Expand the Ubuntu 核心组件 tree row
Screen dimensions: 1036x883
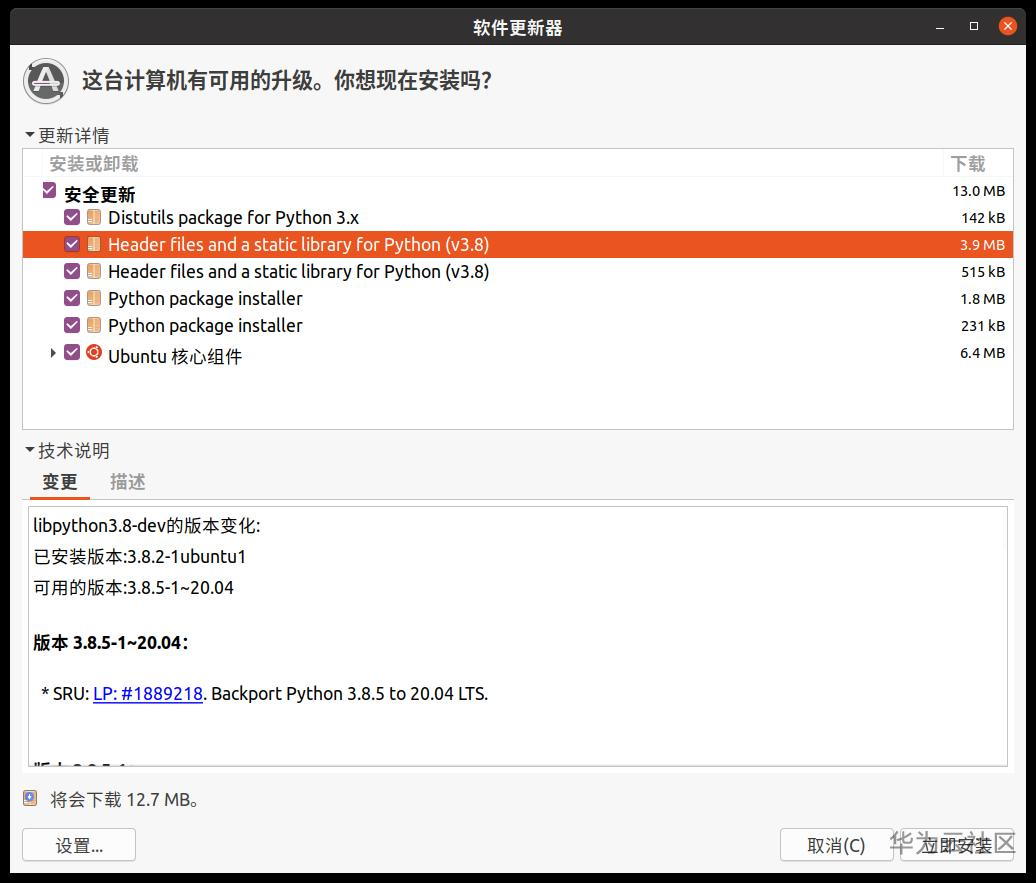tap(53, 353)
